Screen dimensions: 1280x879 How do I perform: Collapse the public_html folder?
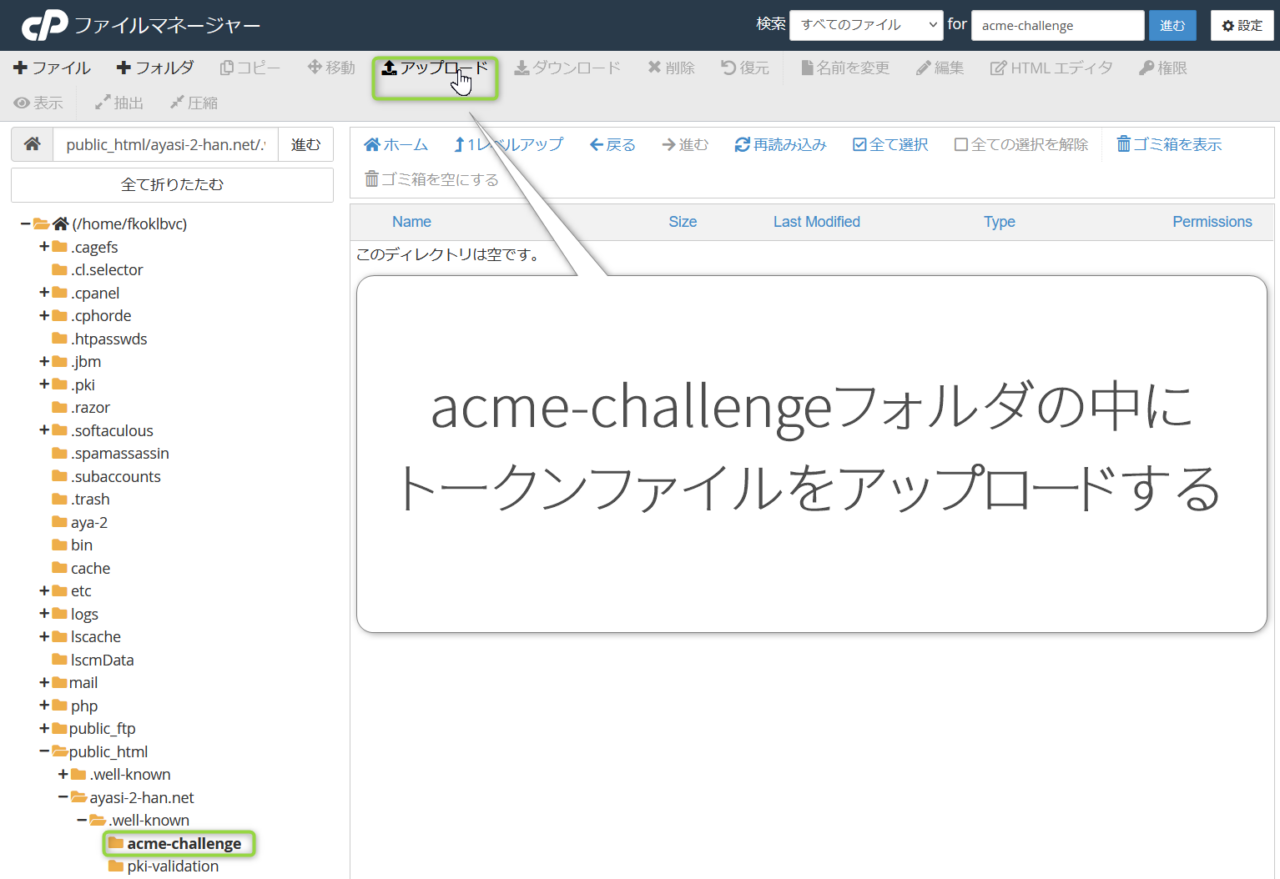coord(44,752)
